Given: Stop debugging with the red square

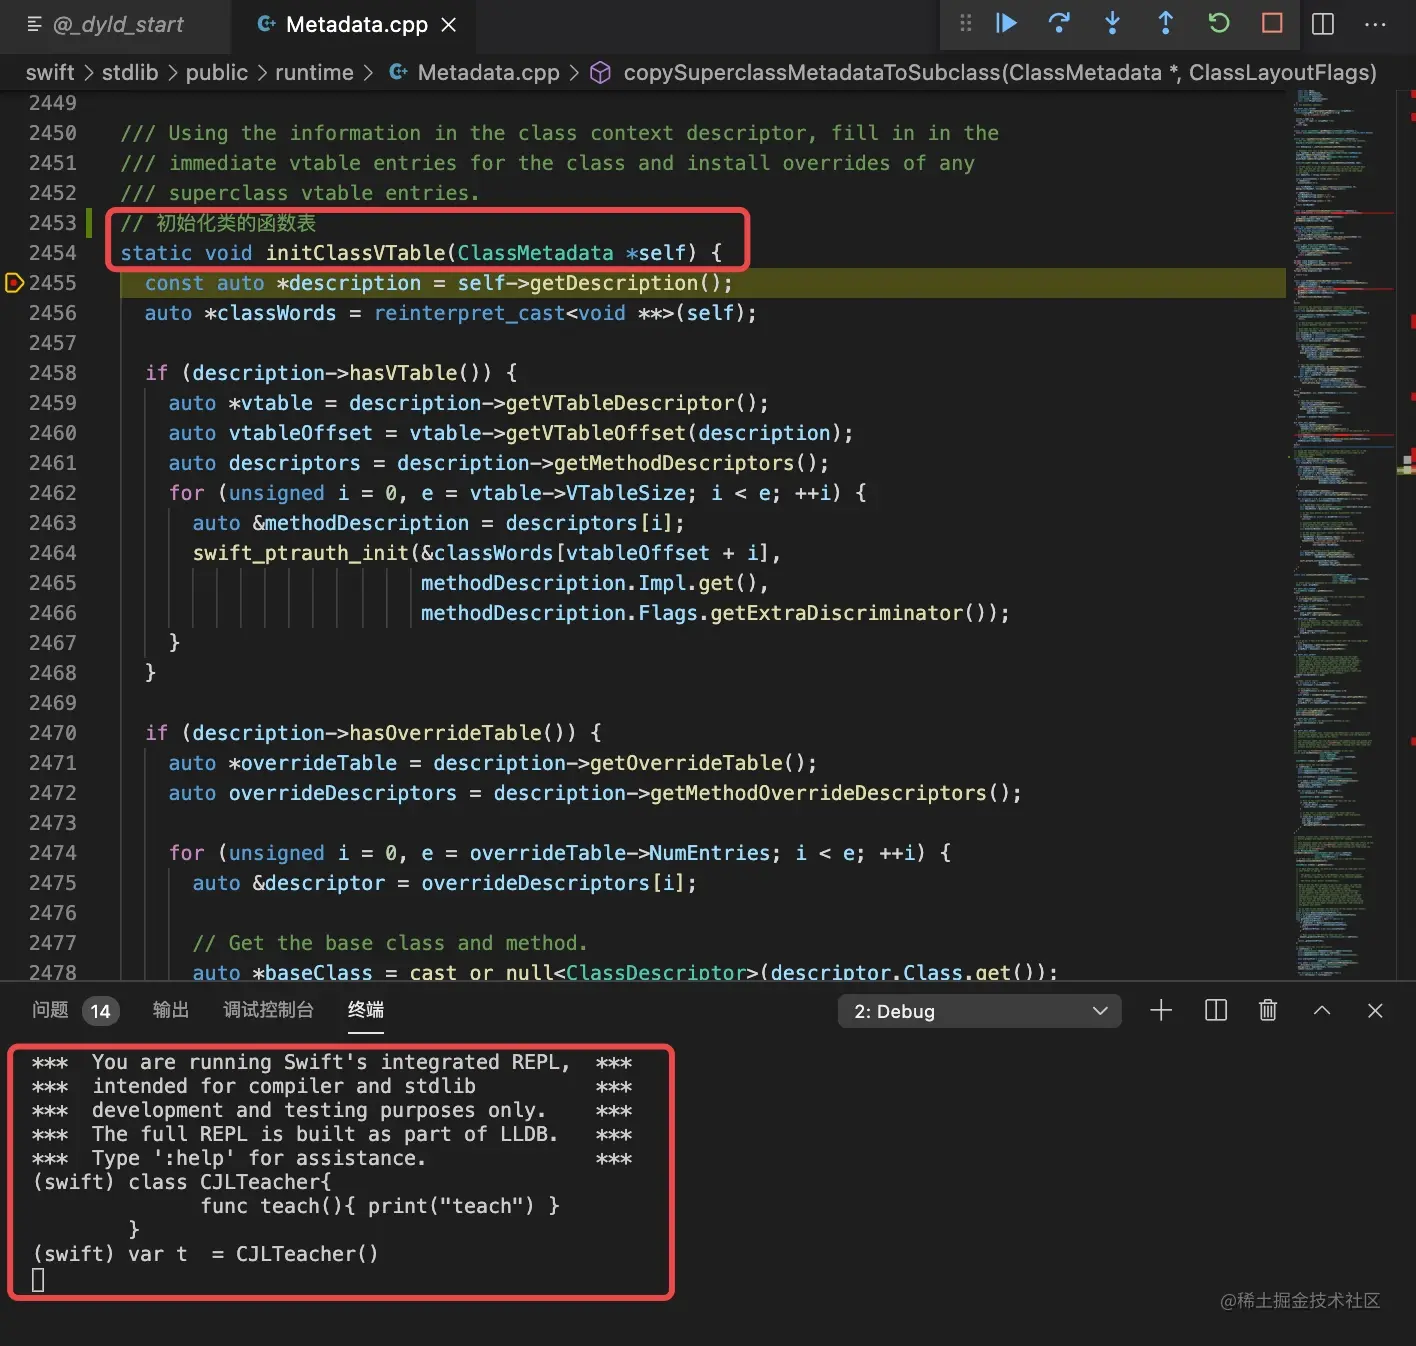Looking at the screenshot, I should tap(1272, 23).
